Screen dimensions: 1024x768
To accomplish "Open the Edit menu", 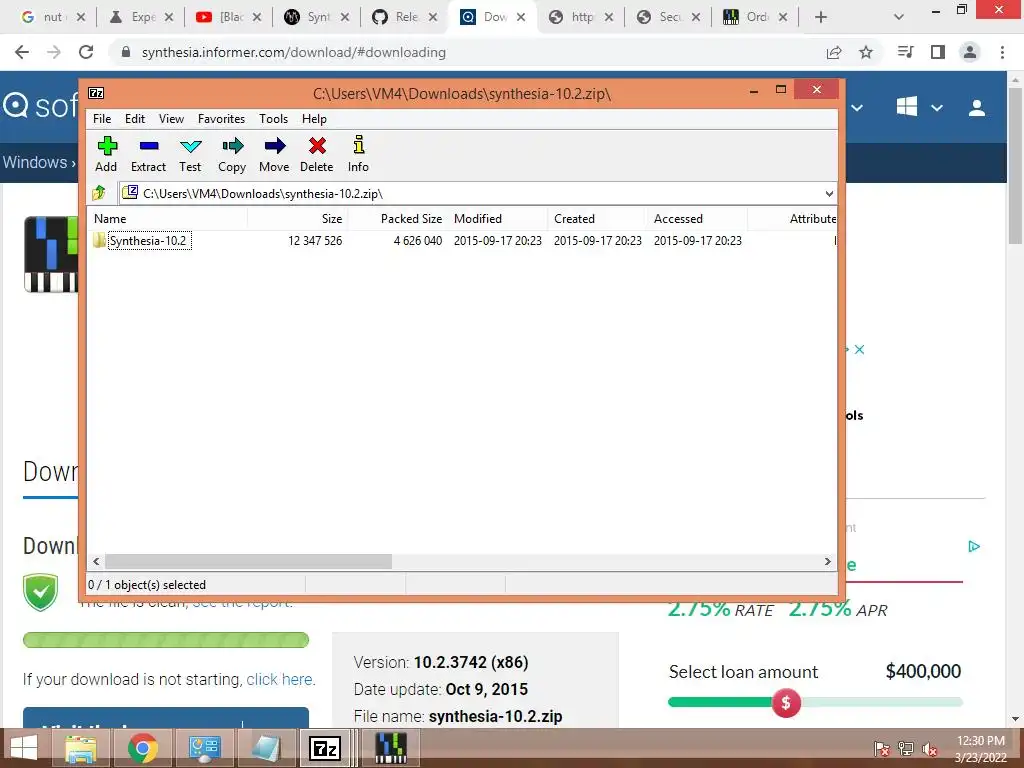I will 135,119.
